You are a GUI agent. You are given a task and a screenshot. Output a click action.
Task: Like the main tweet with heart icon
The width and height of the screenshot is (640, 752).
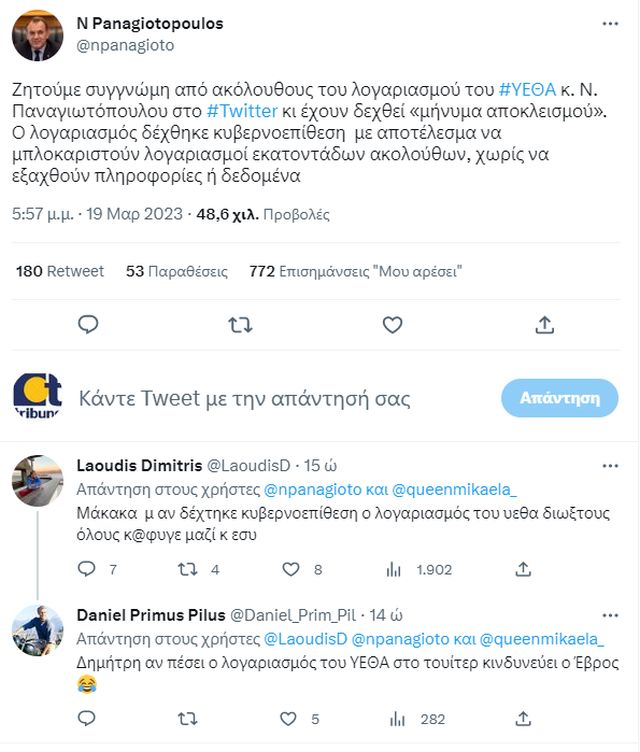392,325
